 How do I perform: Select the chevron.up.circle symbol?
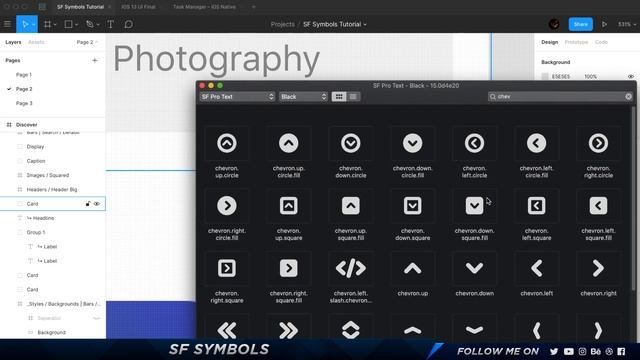(x=227, y=143)
